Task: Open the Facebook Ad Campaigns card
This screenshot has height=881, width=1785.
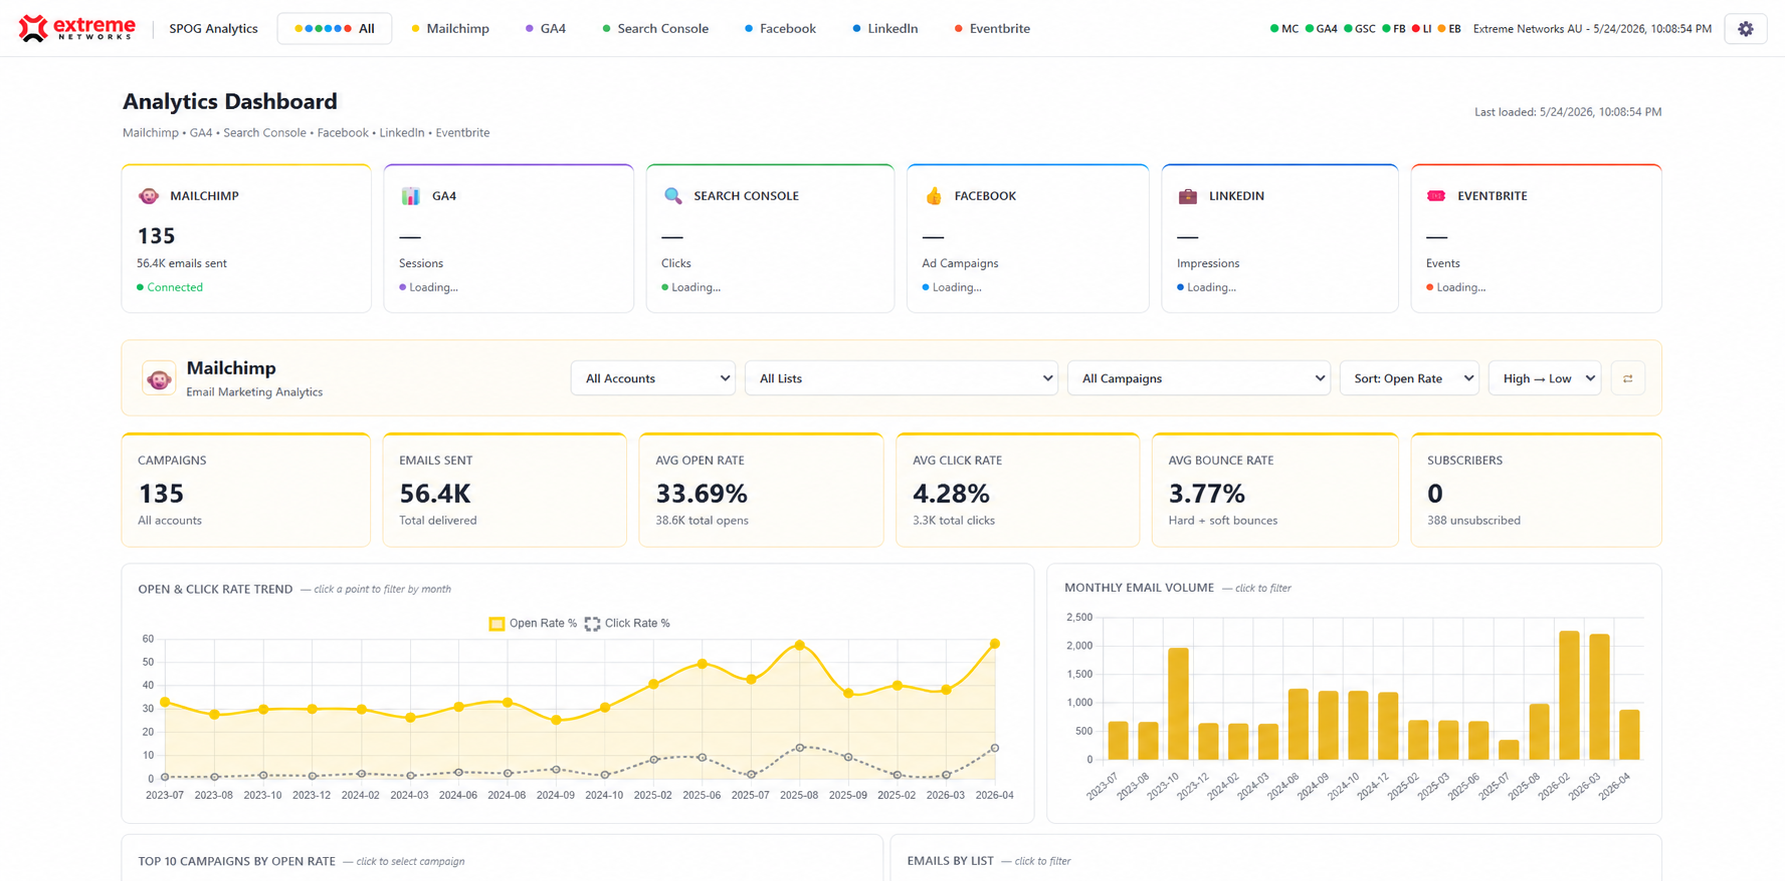Action: pyautogui.click(x=1027, y=238)
